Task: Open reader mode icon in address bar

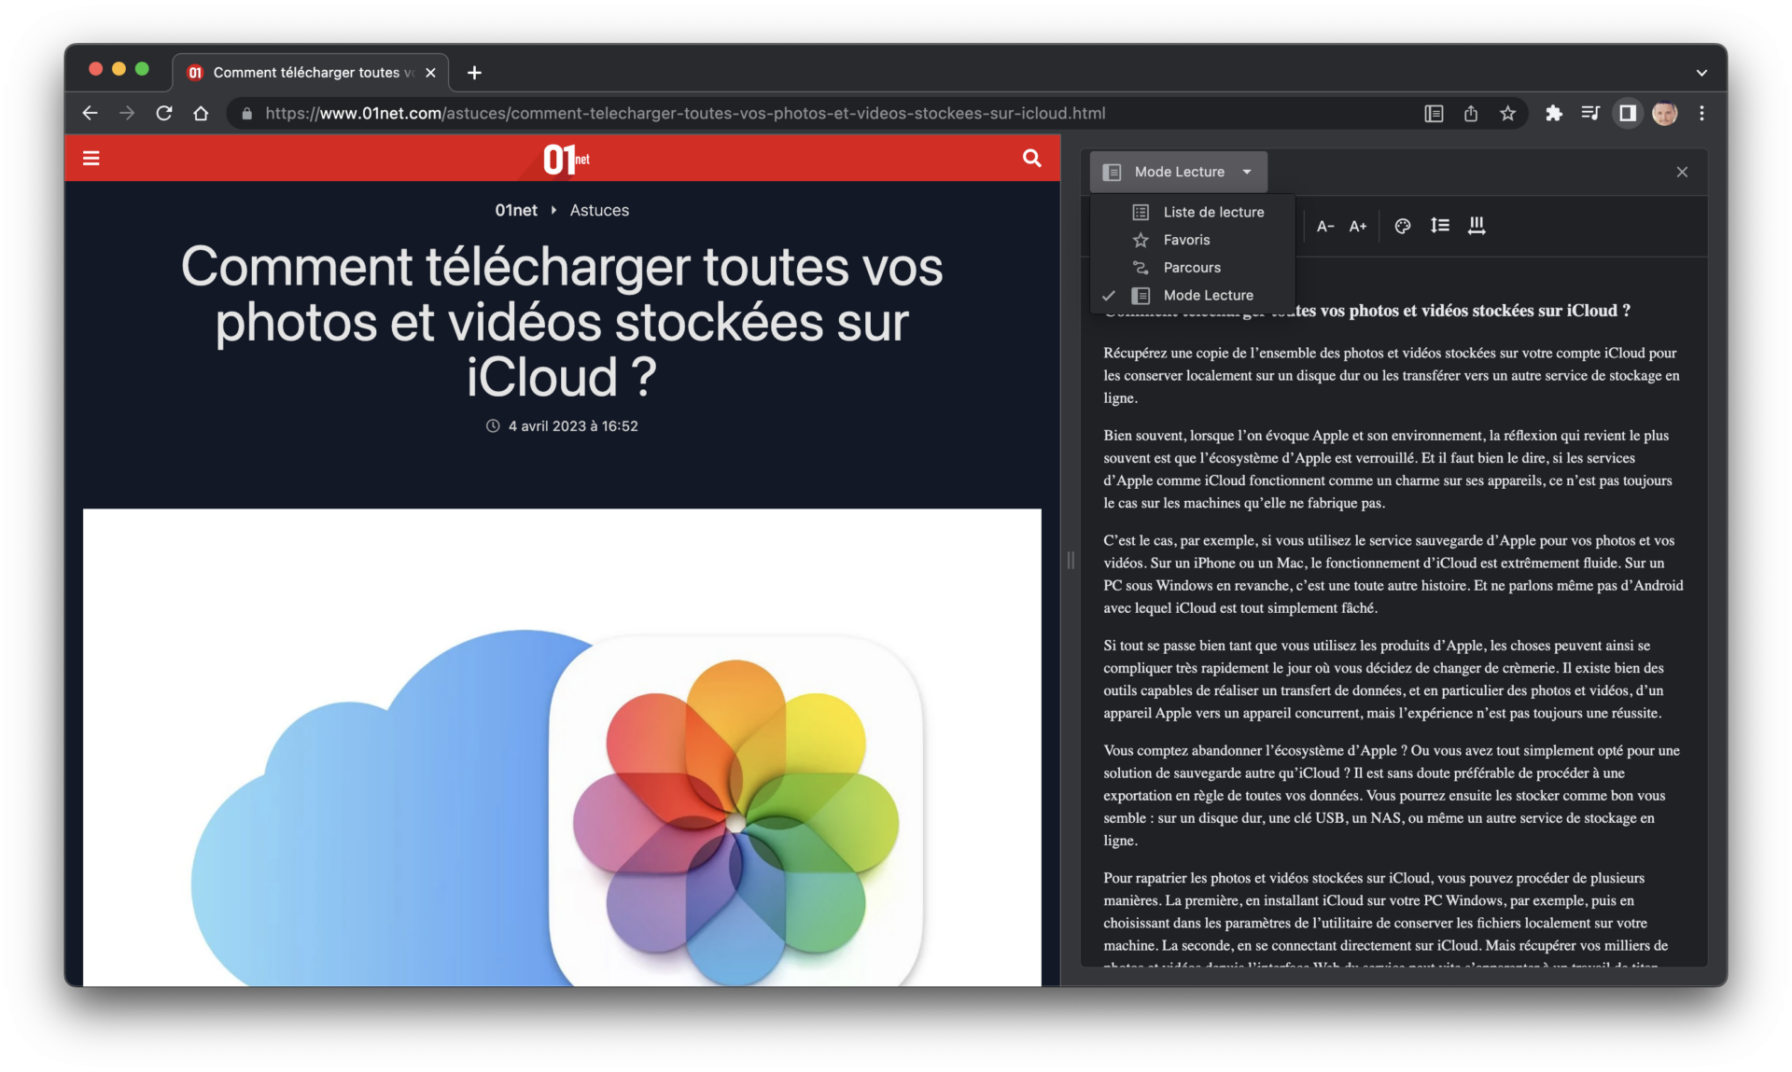Action: click(1433, 113)
